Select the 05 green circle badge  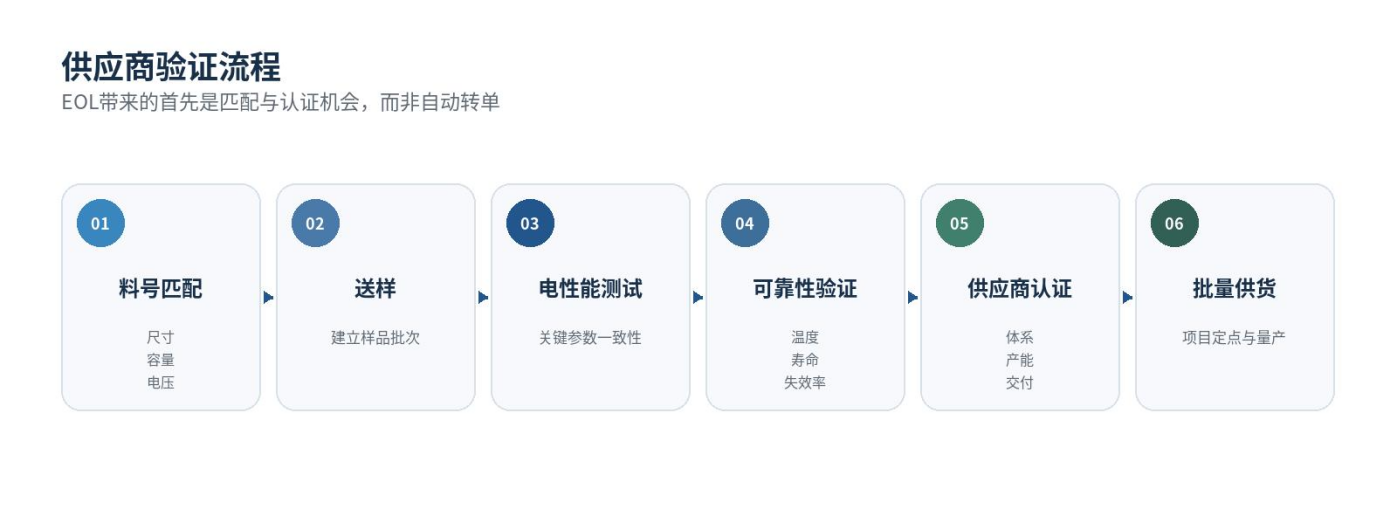pos(960,223)
